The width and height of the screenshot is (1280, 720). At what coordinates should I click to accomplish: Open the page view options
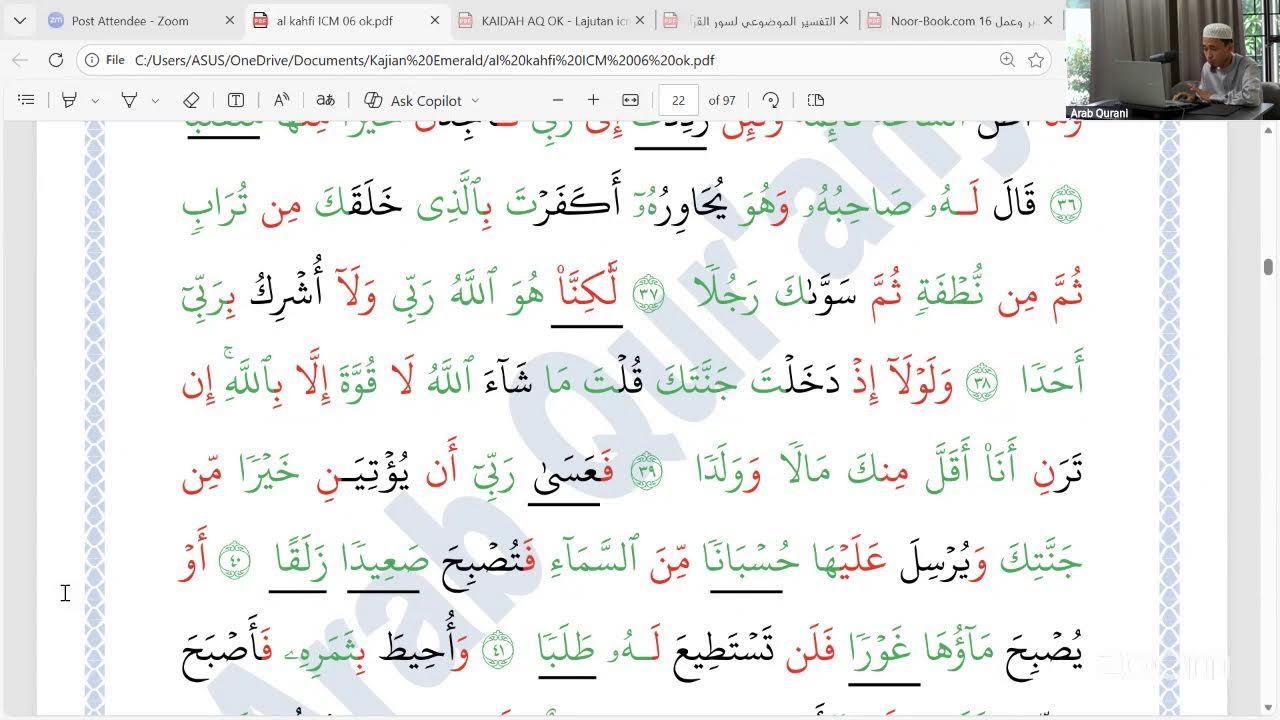click(816, 100)
